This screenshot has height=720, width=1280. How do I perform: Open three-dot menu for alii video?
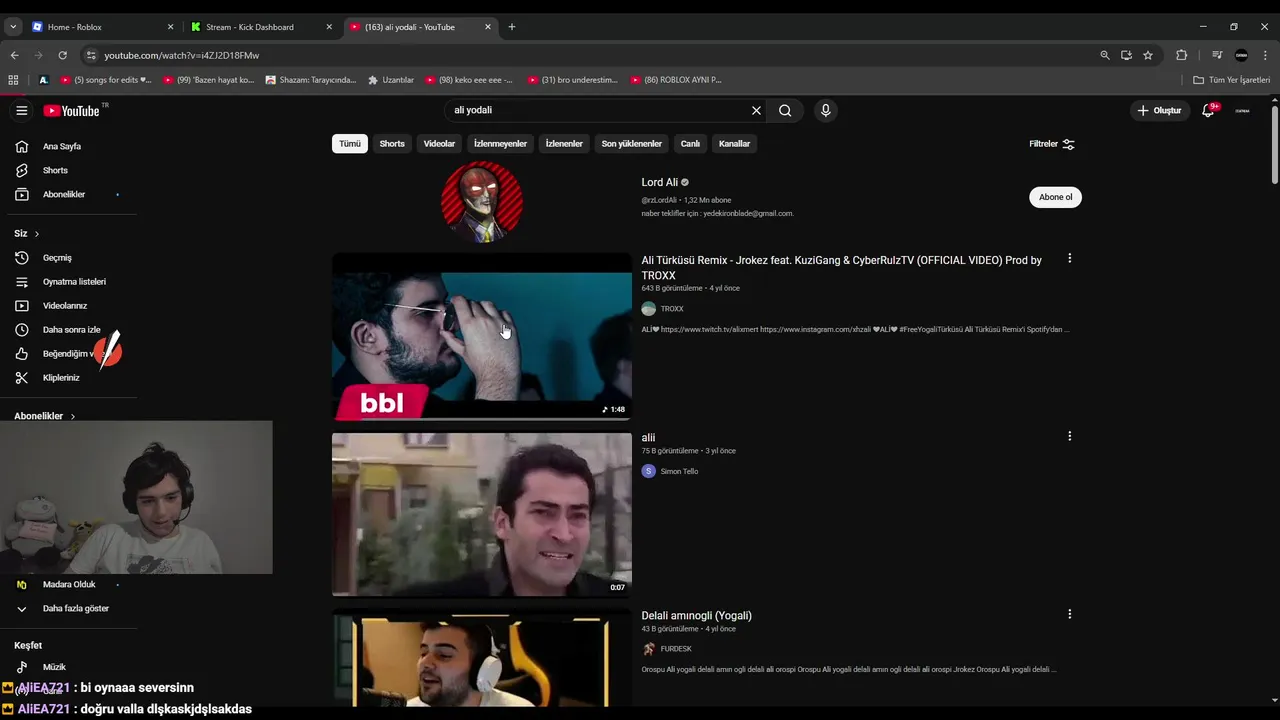pos(1069,436)
